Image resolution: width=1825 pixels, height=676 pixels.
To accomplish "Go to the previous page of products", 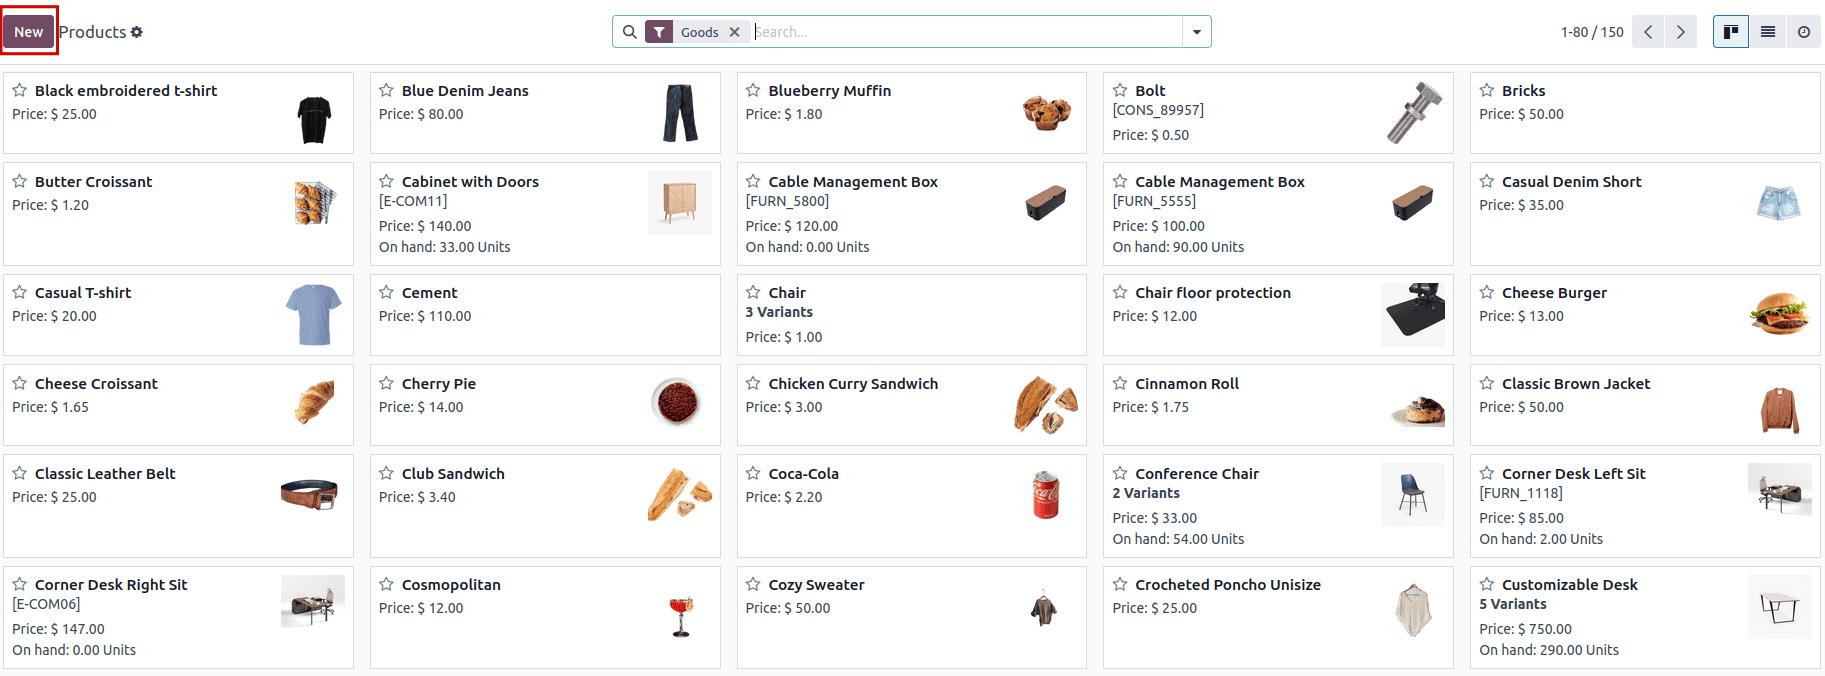I will (1648, 32).
